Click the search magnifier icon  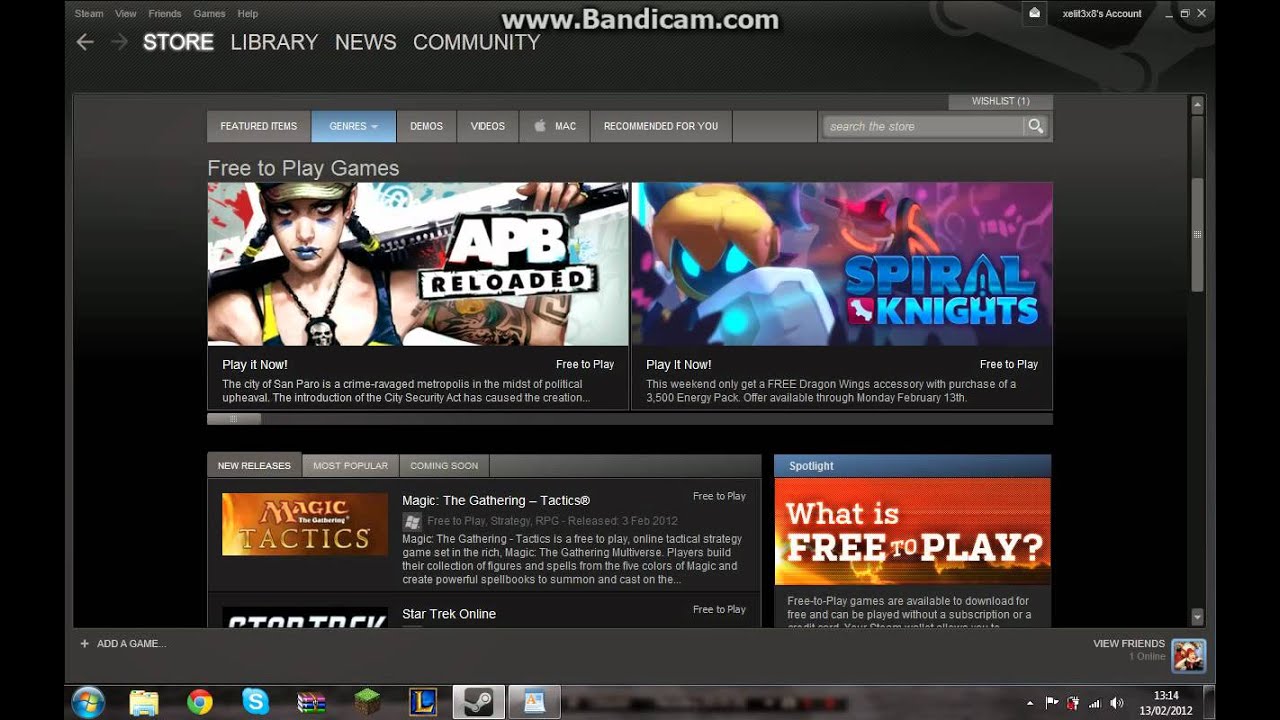tap(1036, 126)
